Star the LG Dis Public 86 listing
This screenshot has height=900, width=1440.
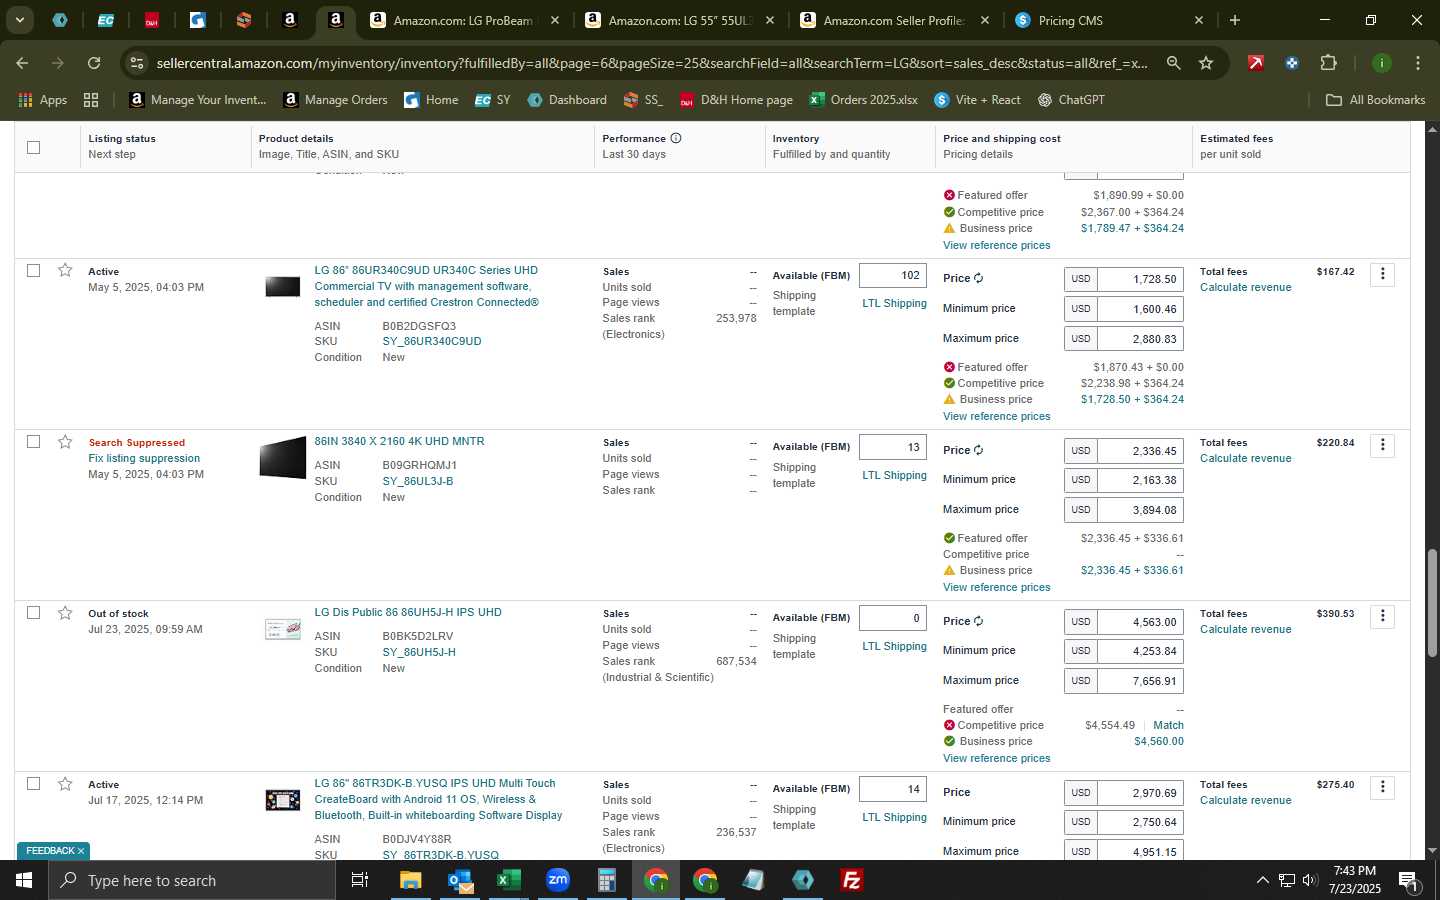[65, 612]
